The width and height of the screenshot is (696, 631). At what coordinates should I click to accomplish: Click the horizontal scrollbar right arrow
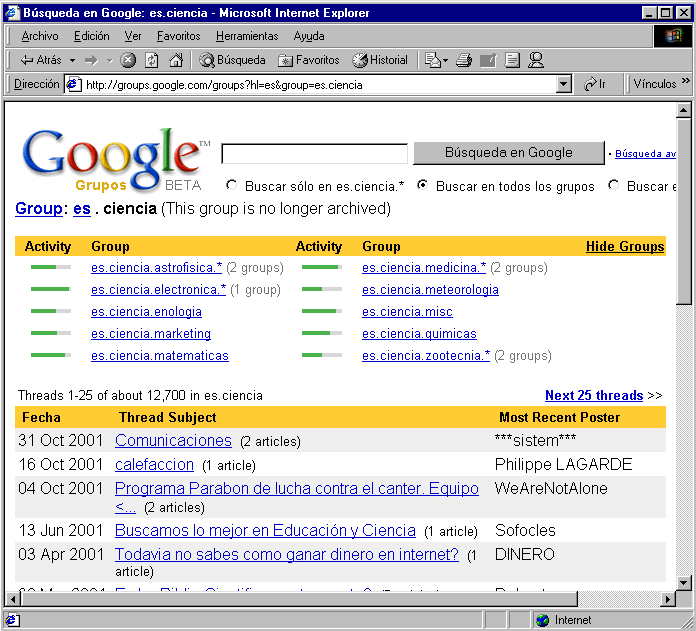pos(667,599)
